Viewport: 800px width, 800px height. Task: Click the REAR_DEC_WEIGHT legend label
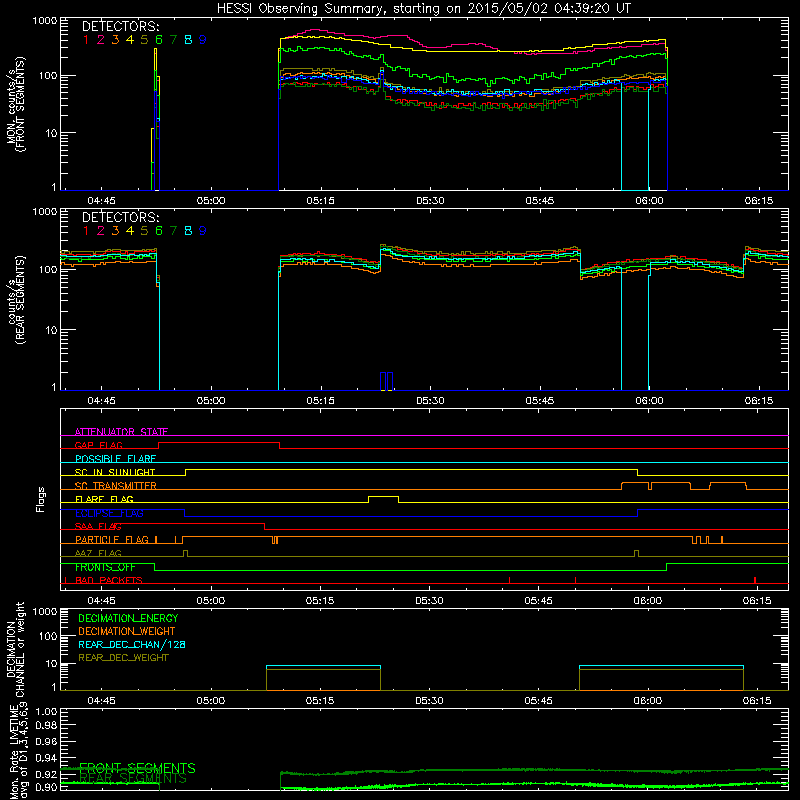(123, 658)
